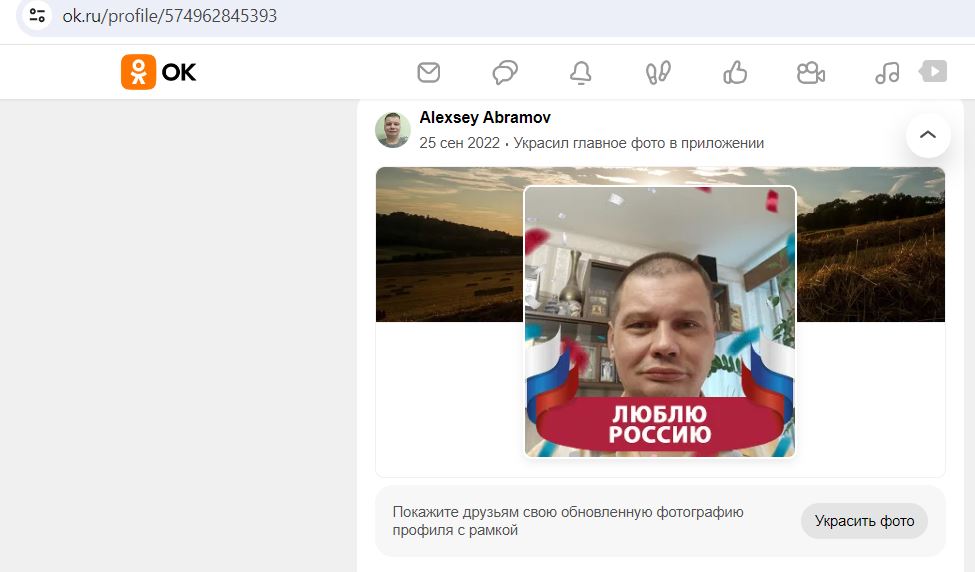Go to OK home via orange logo
975x572 pixels.
click(x=138, y=72)
